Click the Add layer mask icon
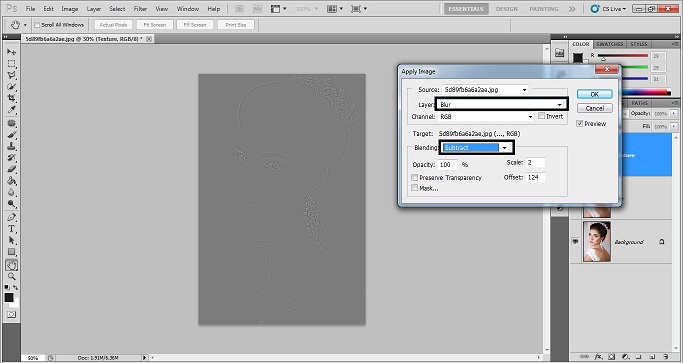This screenshot has height=363, width=683. (612, 356)
